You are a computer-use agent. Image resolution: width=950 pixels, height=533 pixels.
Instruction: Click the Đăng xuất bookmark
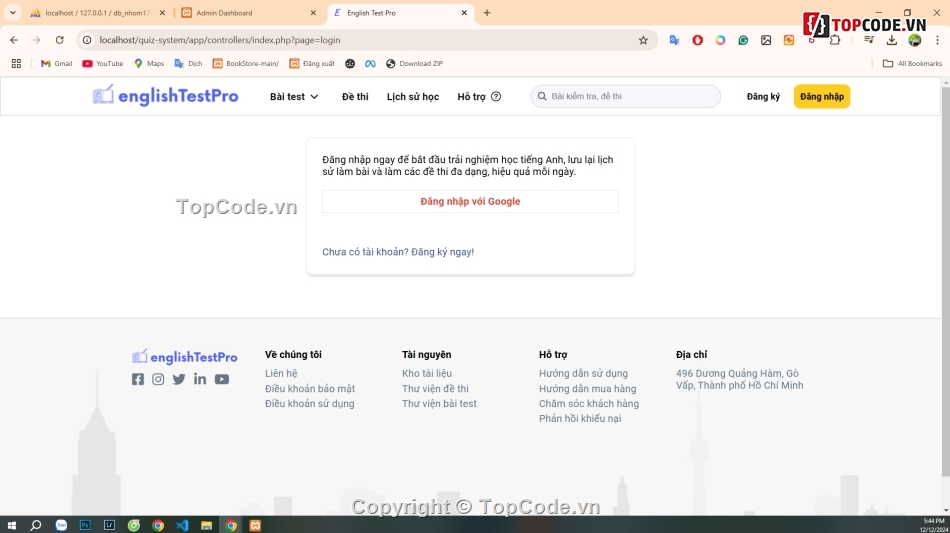pyautogui.click(x=312, y=64)
